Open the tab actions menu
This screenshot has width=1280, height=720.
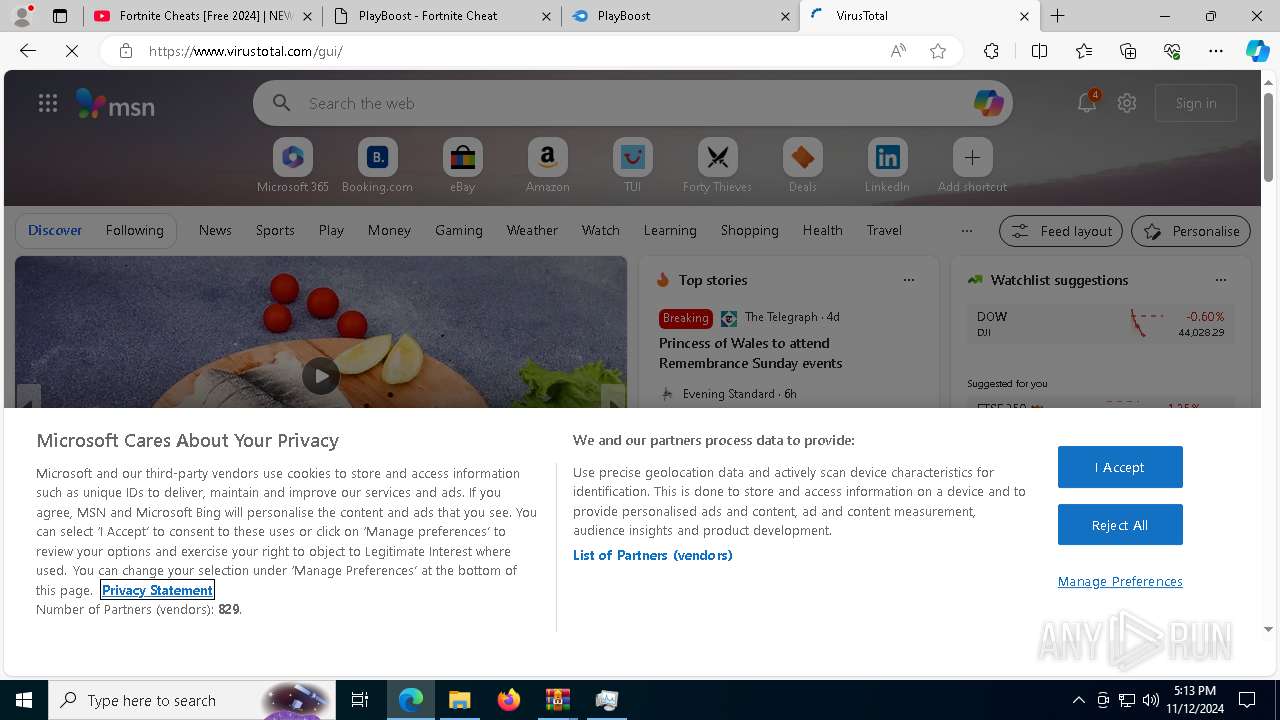[60, 16]
